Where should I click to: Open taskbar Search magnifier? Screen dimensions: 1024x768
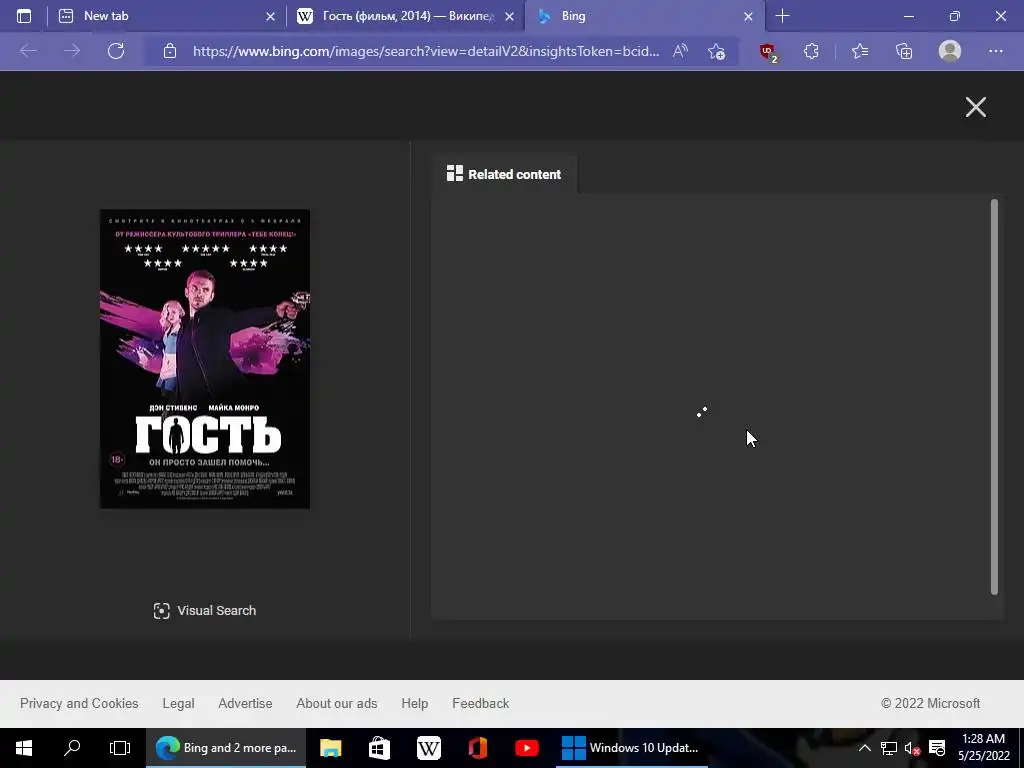pyautogui.click(x=72, y=748)
